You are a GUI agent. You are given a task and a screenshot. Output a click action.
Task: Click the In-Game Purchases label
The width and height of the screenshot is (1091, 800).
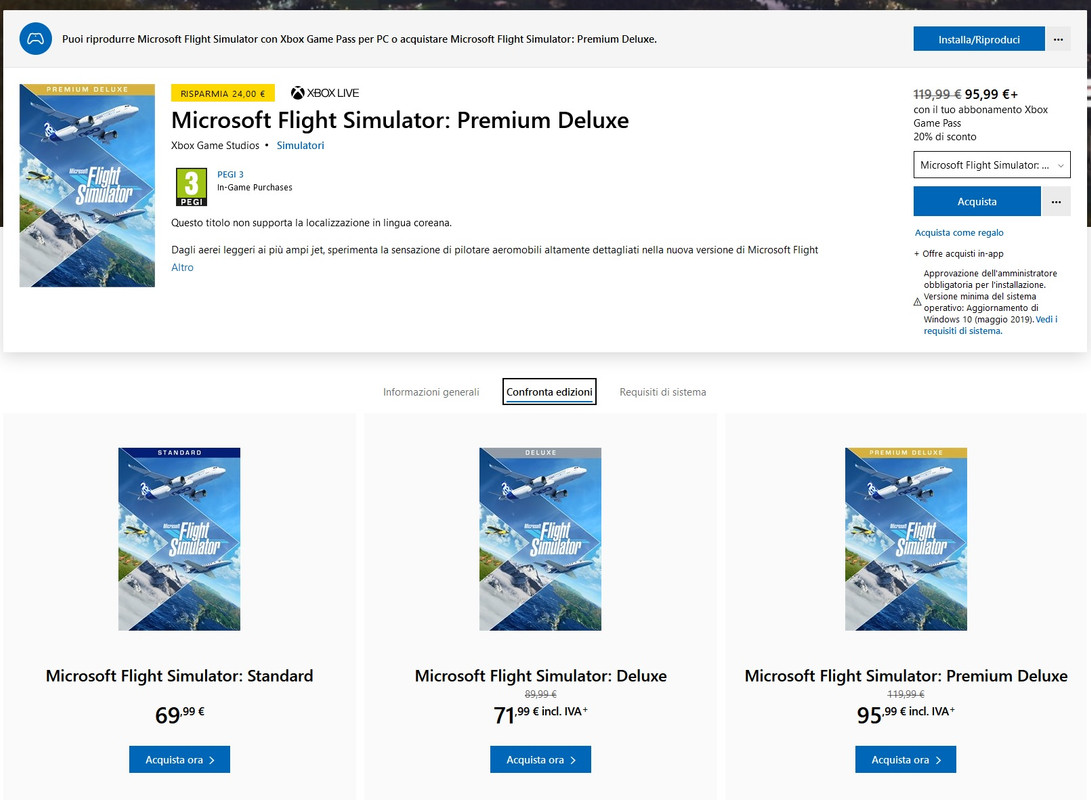(x=255, y=188)
